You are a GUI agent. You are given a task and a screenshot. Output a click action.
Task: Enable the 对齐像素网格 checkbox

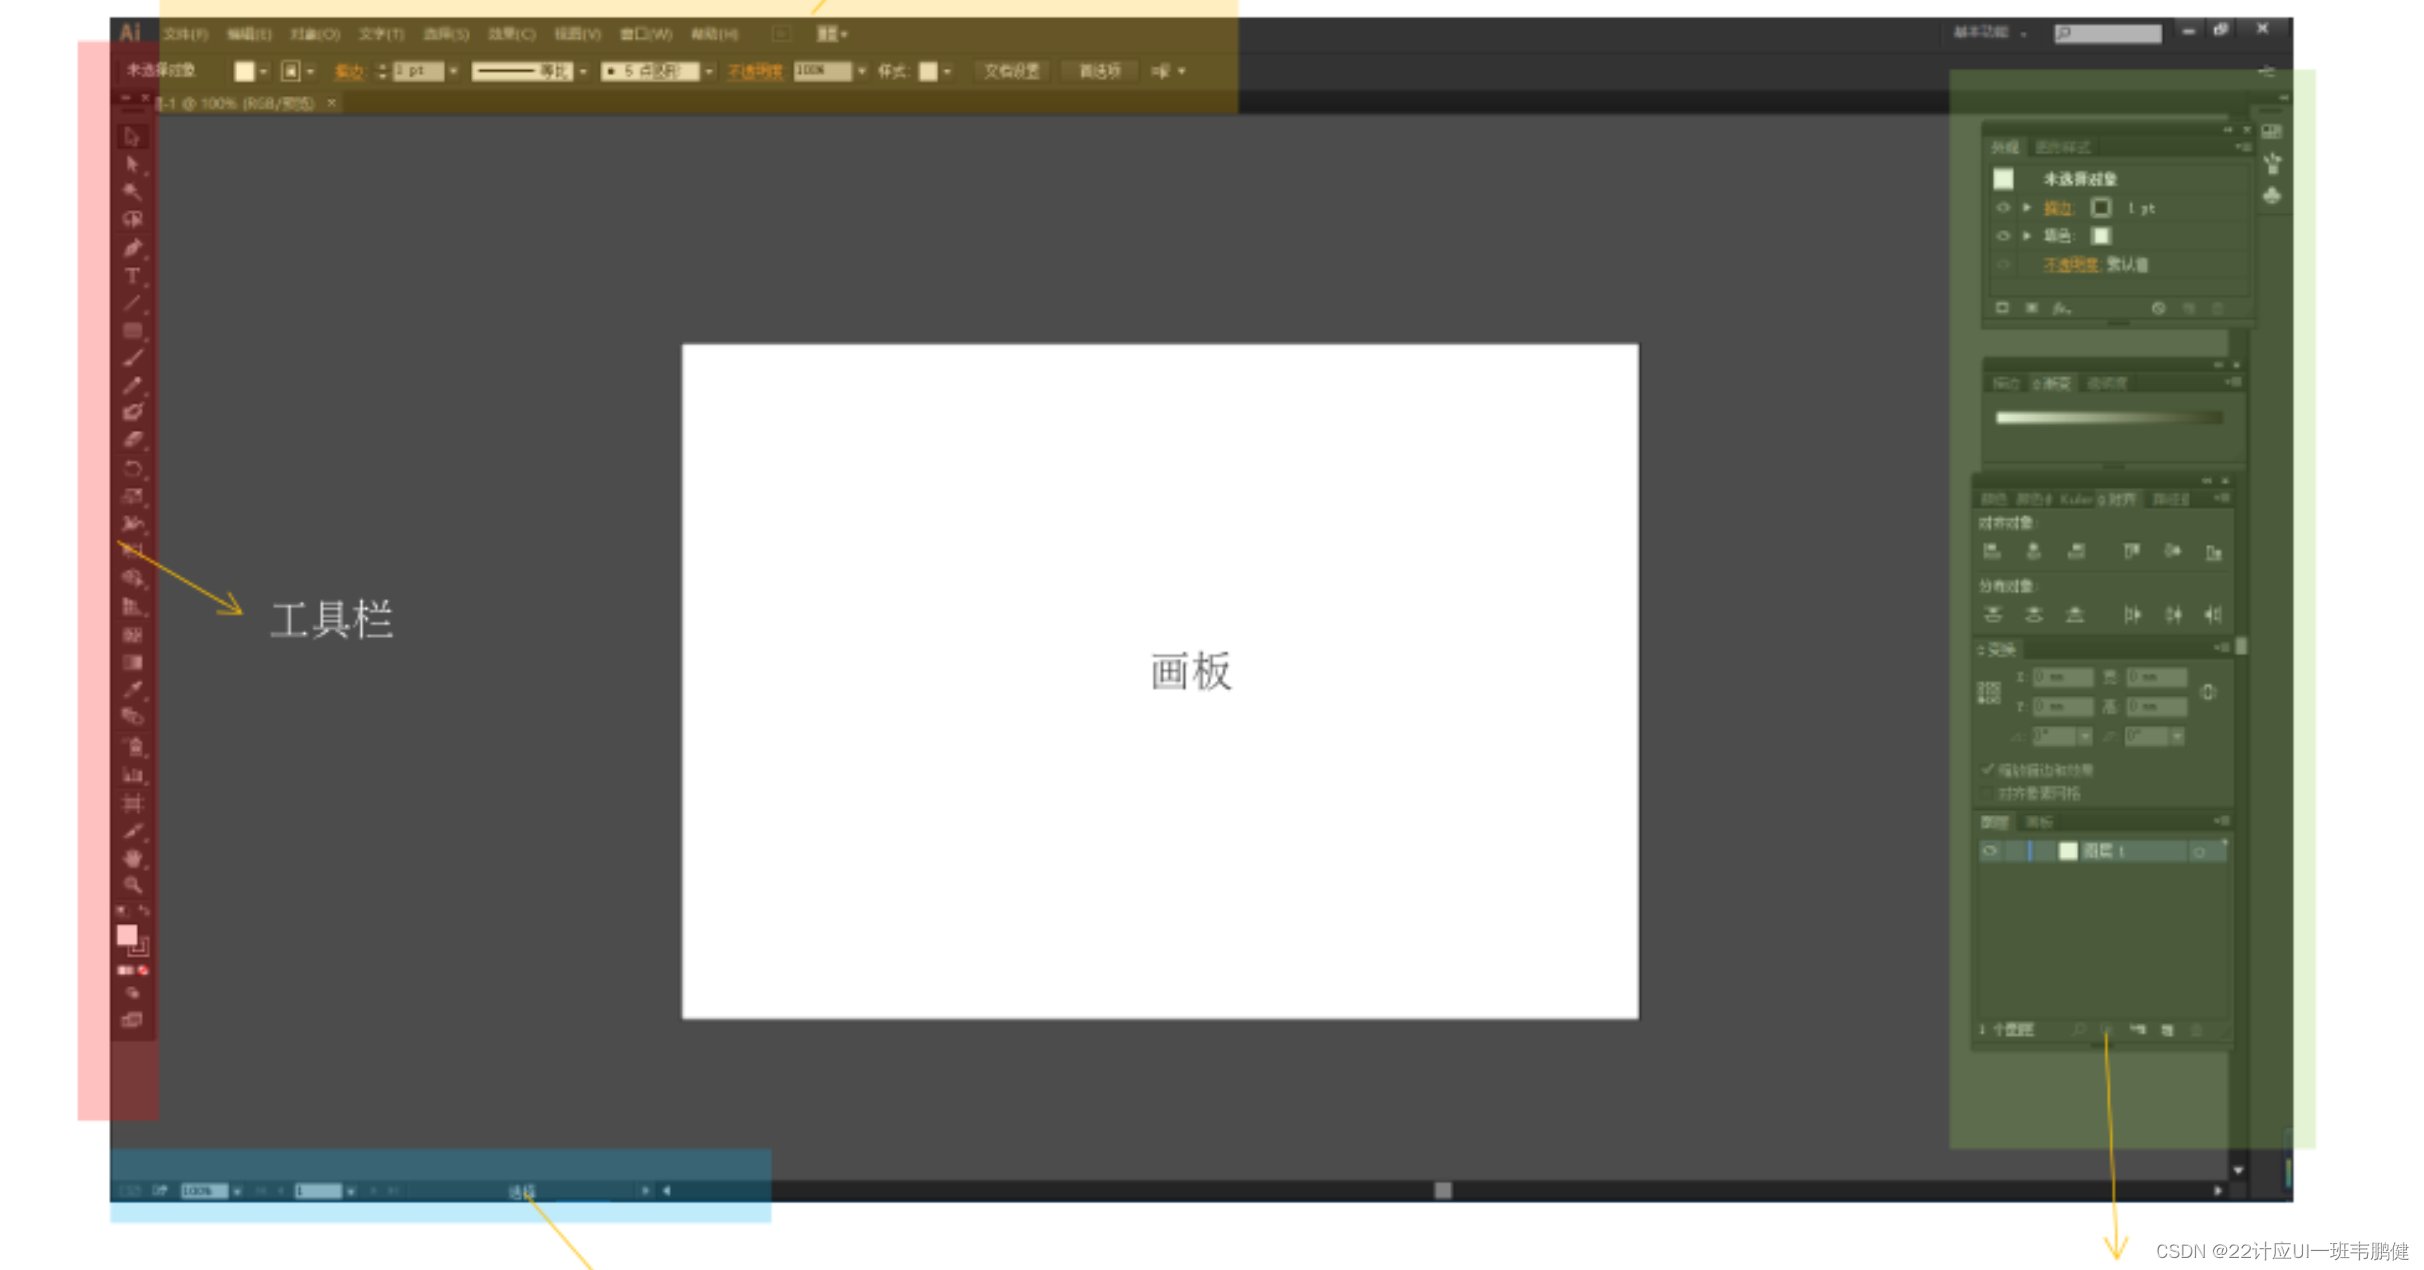[x=1987, y=793]
